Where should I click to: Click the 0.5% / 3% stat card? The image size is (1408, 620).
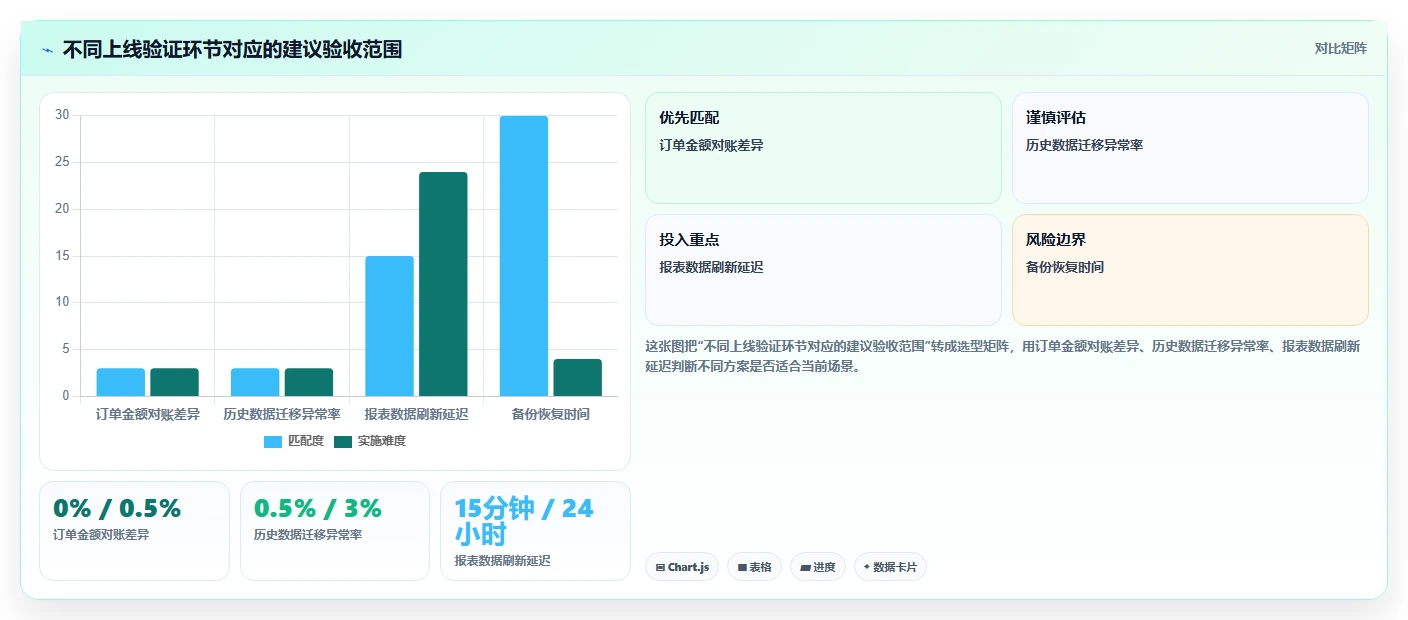[335, 531]
